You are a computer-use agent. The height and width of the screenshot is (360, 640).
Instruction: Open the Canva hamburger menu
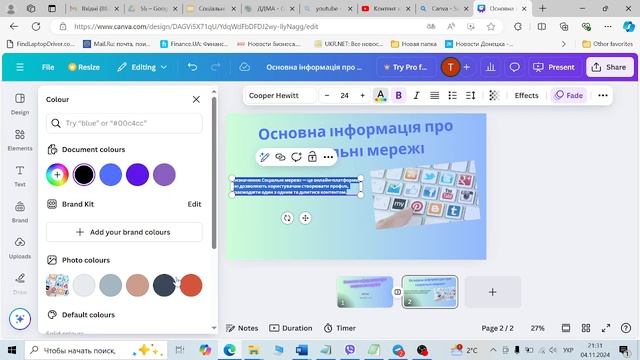(20, 67)
